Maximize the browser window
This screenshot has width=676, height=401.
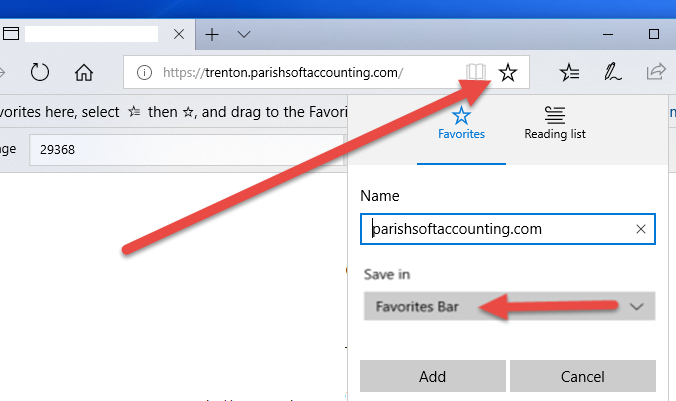pyautogui.click(x=654, y=34)
